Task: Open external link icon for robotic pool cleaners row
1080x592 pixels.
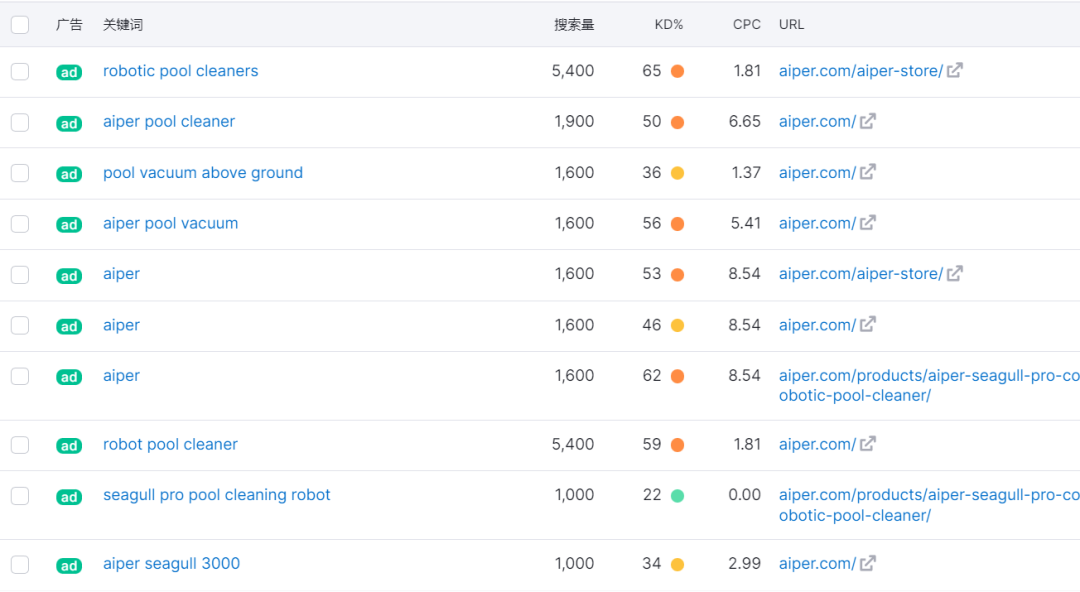Action: (955, 71)
